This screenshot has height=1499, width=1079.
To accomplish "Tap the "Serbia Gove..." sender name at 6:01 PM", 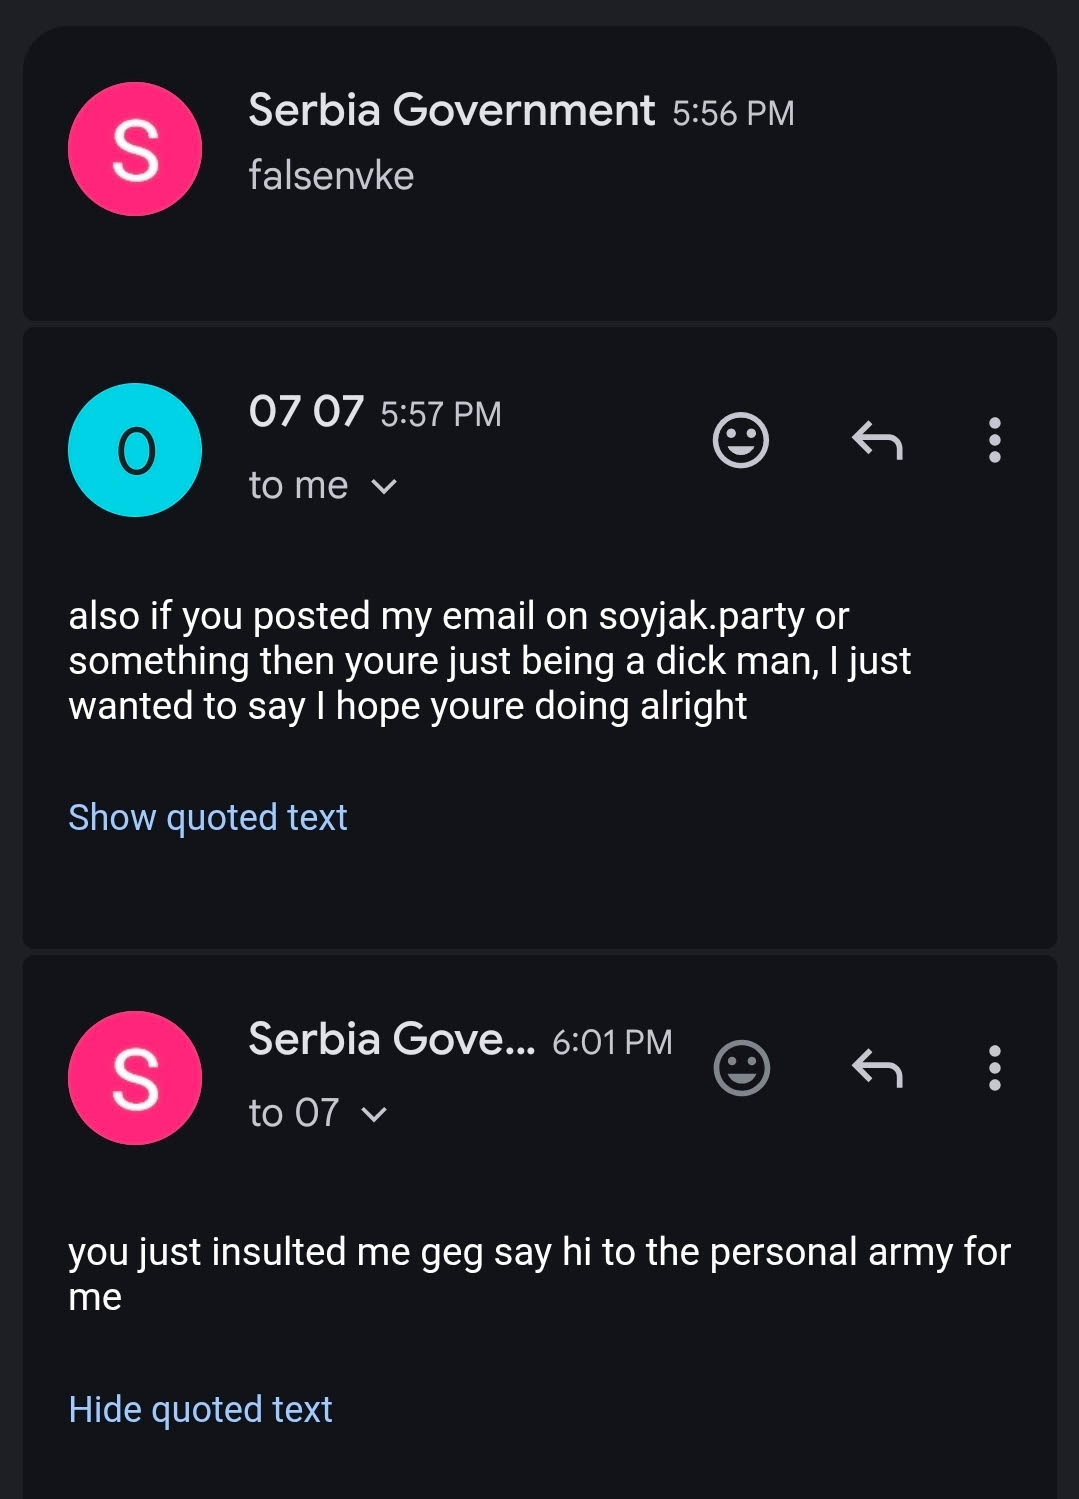I will (x=391, y=1039).
